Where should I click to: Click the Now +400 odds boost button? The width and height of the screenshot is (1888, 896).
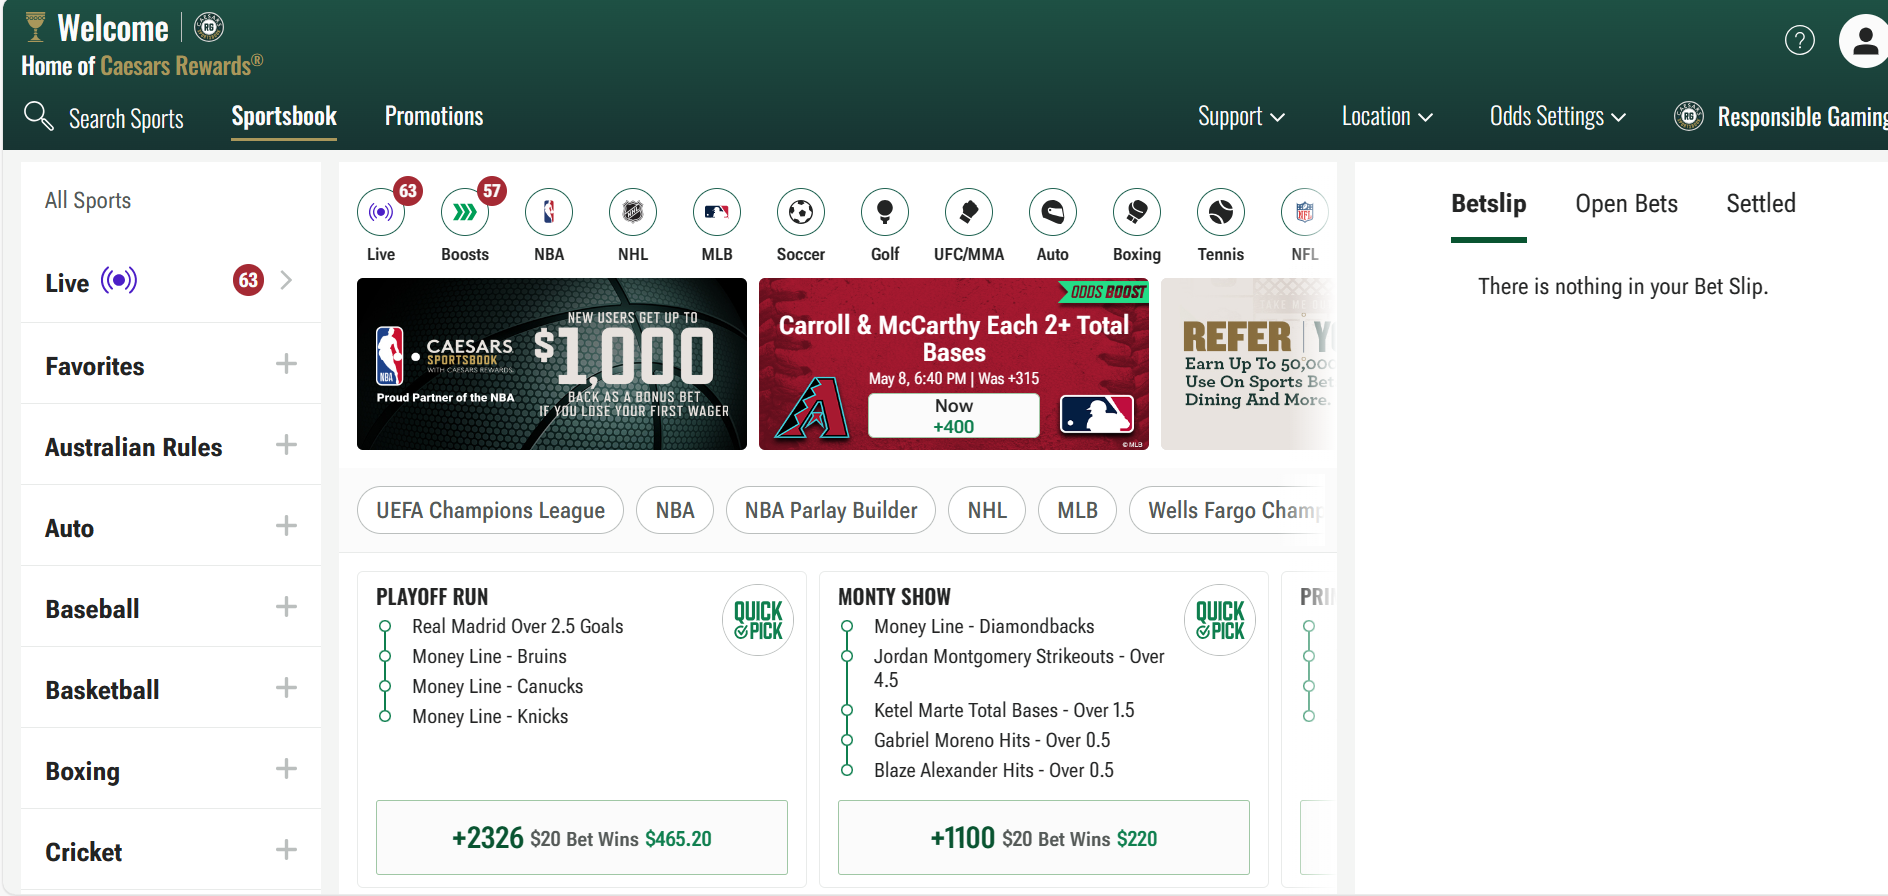(x=954, y=416)
